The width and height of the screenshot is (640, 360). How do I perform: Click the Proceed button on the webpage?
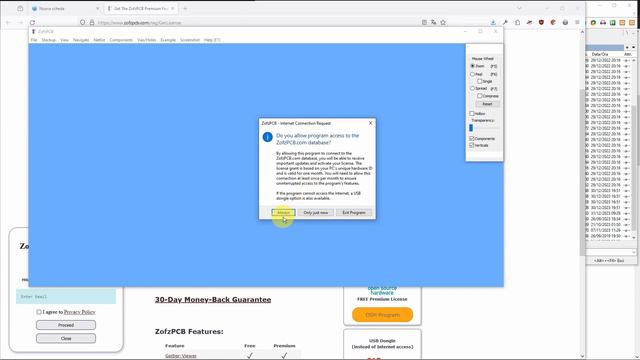(x=66, y=325)
